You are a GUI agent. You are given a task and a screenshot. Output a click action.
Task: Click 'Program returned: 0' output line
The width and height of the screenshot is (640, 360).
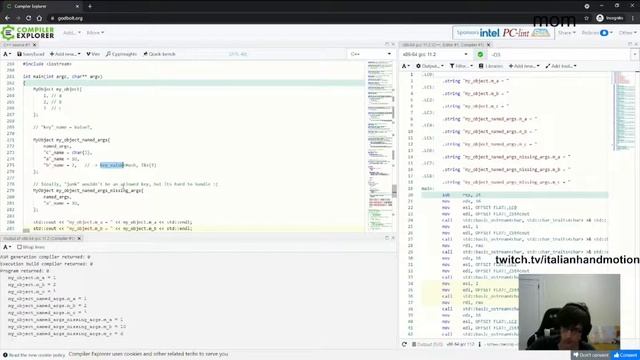[24, 271]
